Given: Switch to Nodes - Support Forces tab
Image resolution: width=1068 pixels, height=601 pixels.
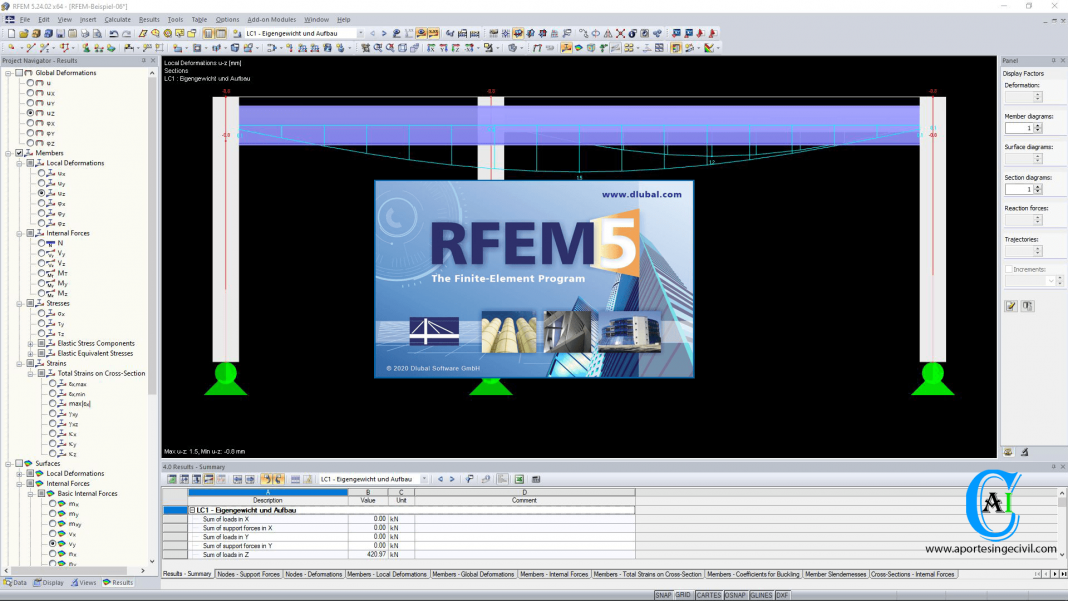Looking at the screenshot, I should tap(249, 574).
